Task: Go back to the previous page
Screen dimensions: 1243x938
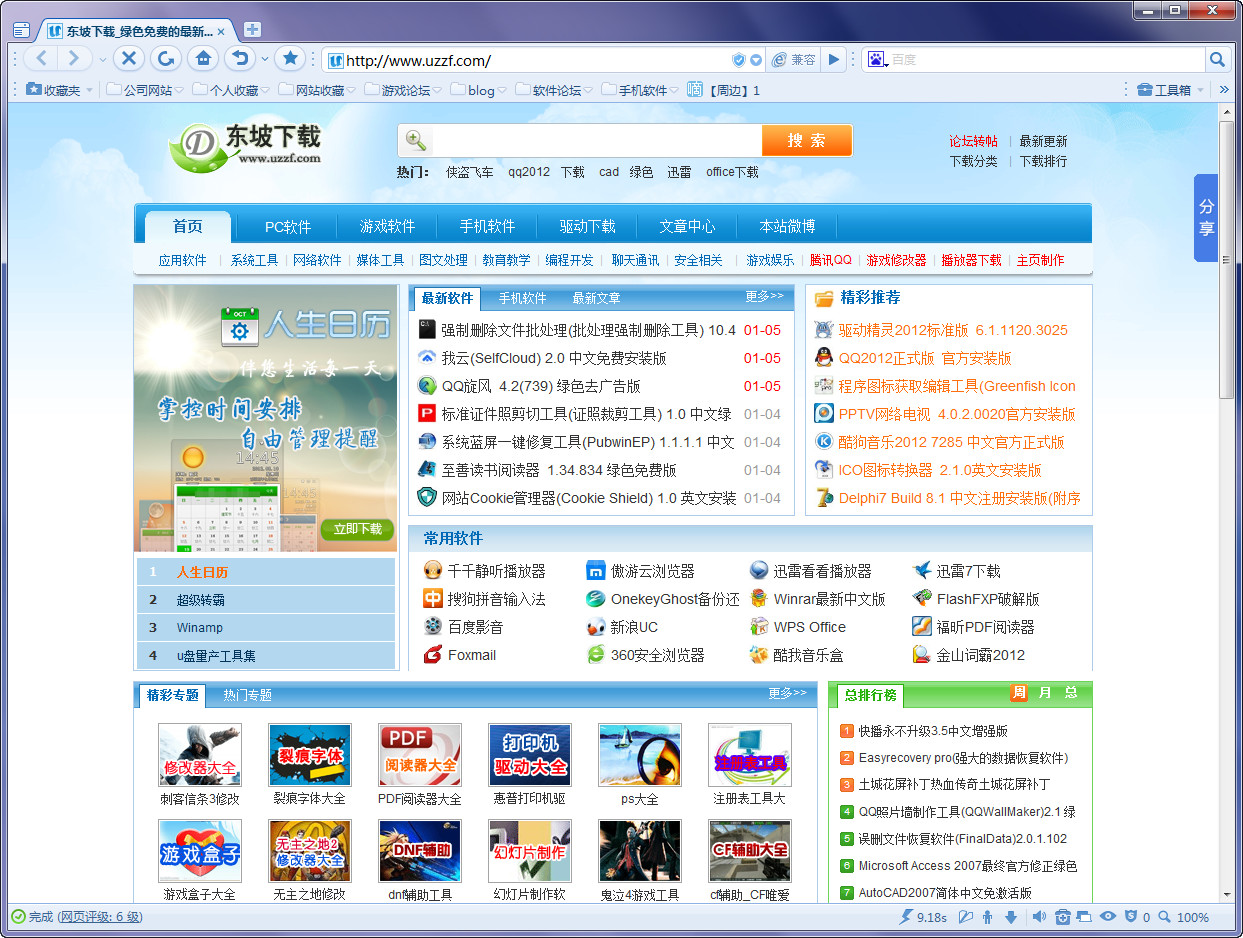Action: click(42, 59)
